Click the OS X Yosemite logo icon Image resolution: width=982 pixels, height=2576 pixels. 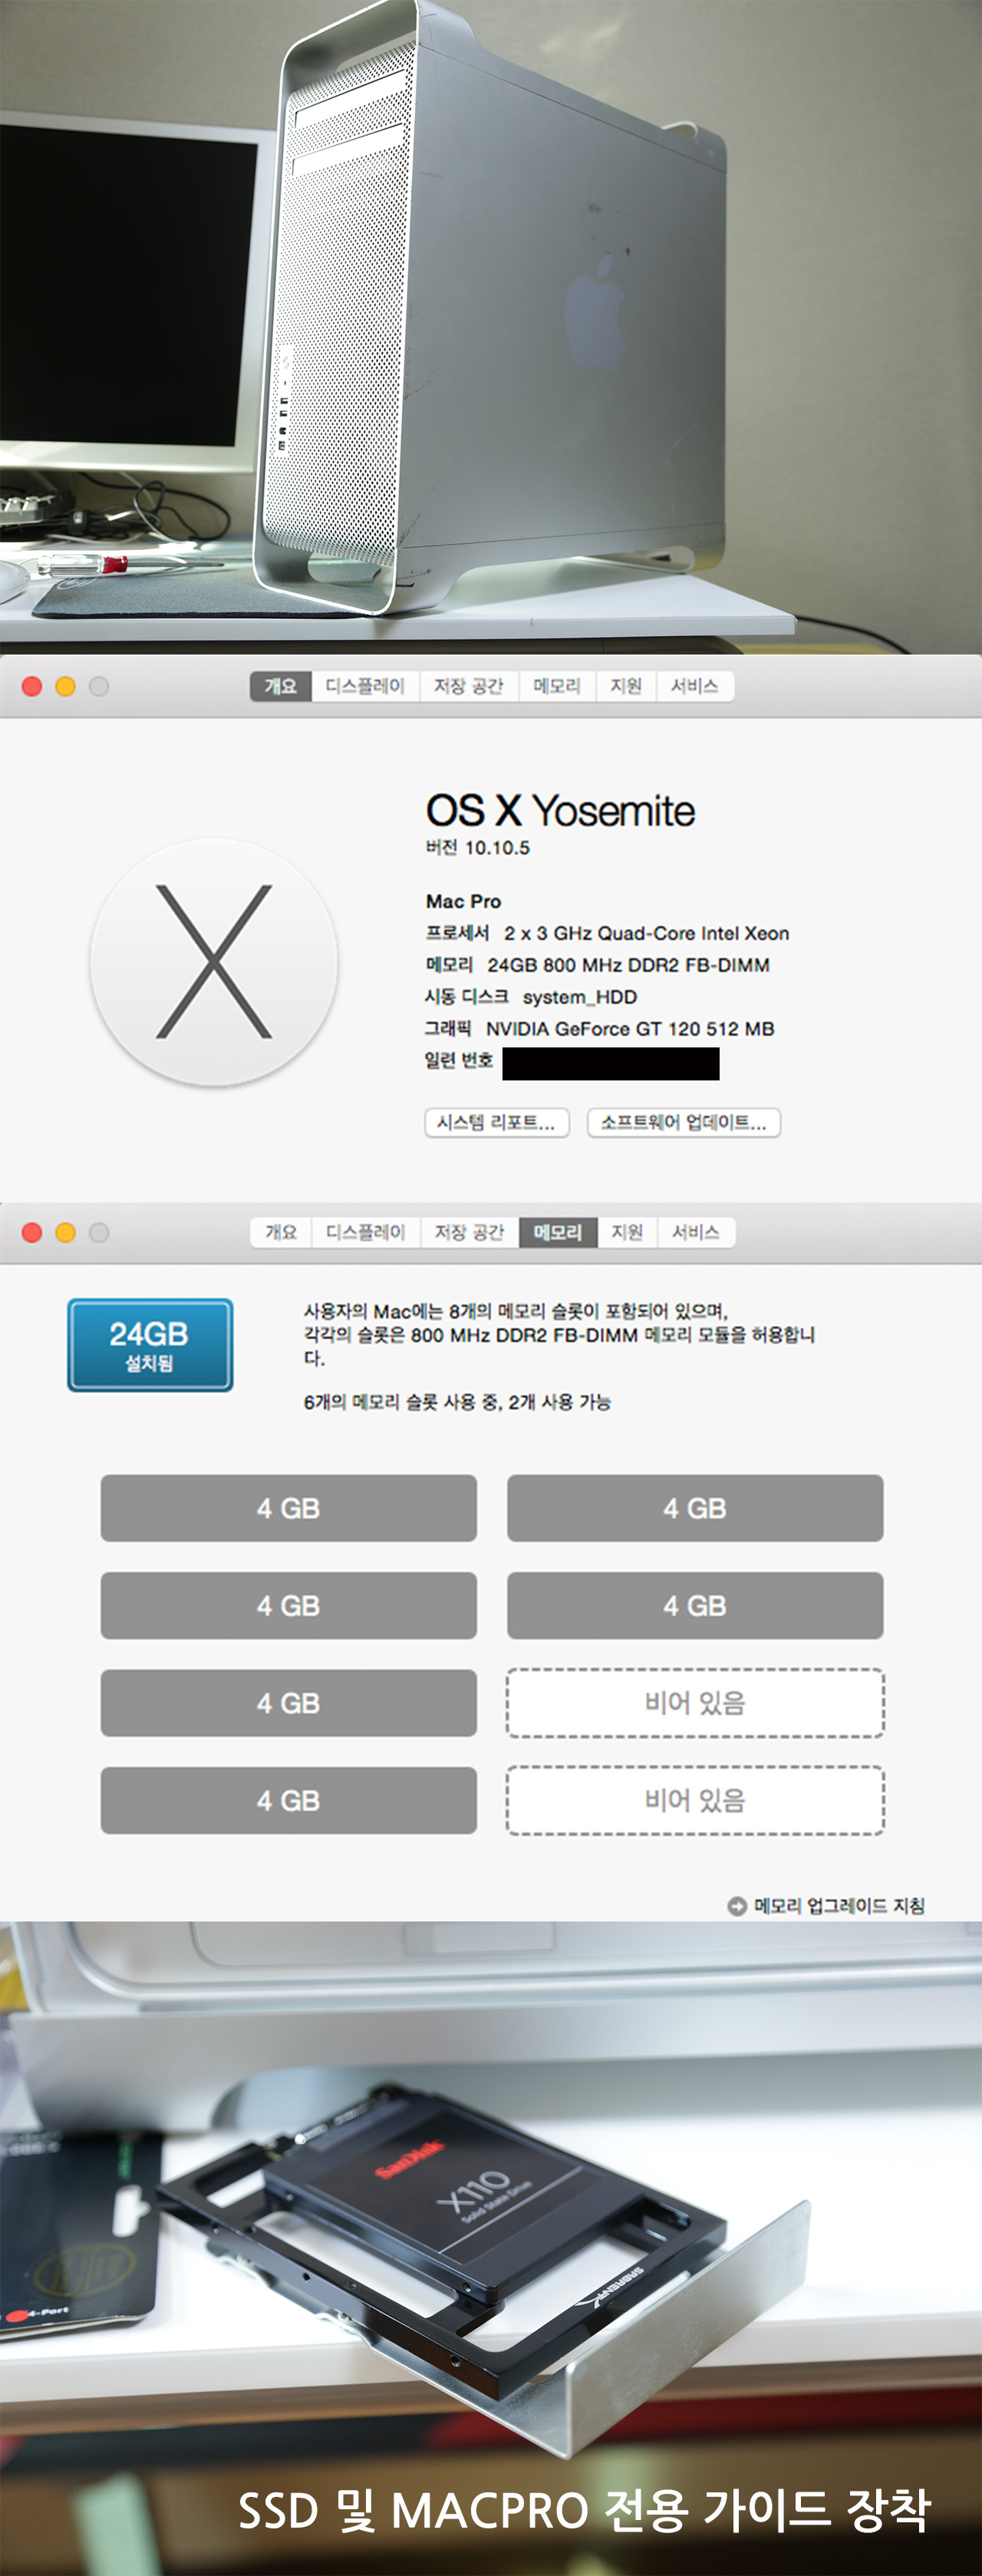click(213, 962)
